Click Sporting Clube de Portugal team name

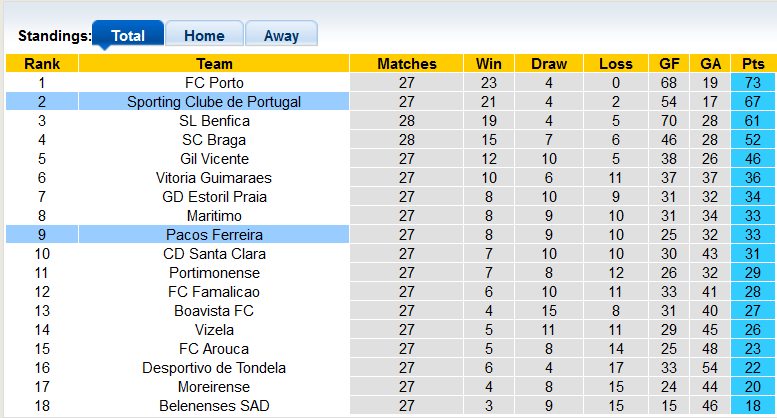(214, 102)
